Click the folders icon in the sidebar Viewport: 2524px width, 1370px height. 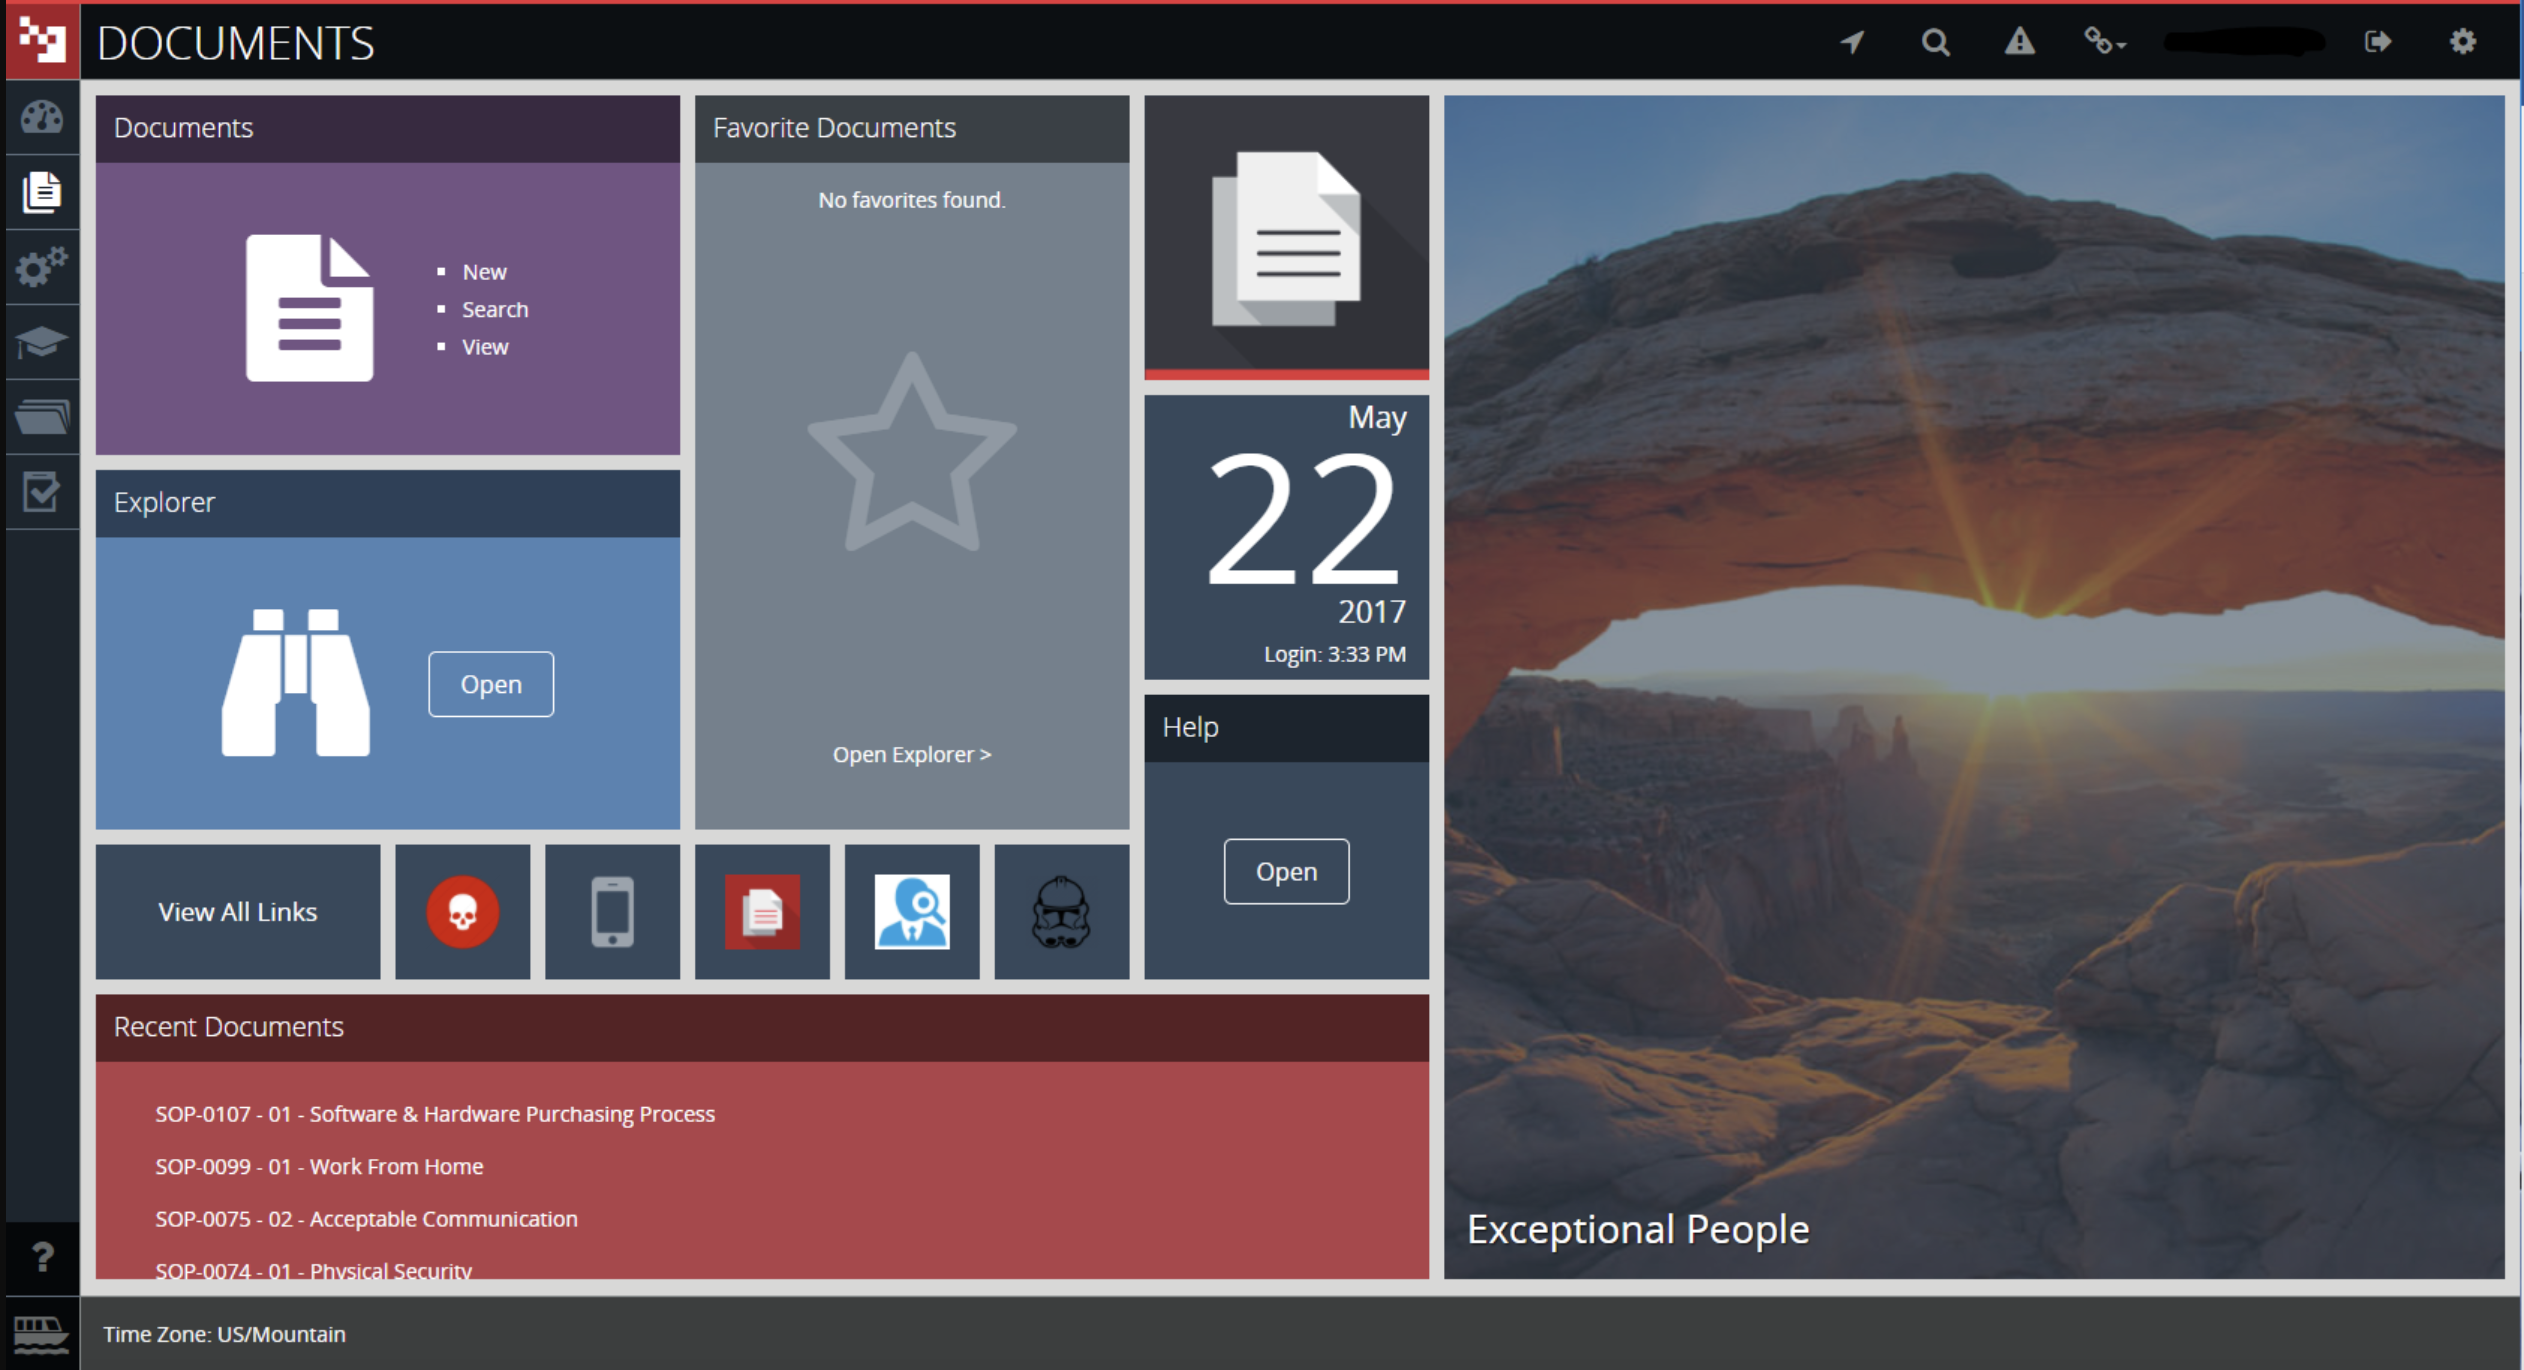coord(40,417)
